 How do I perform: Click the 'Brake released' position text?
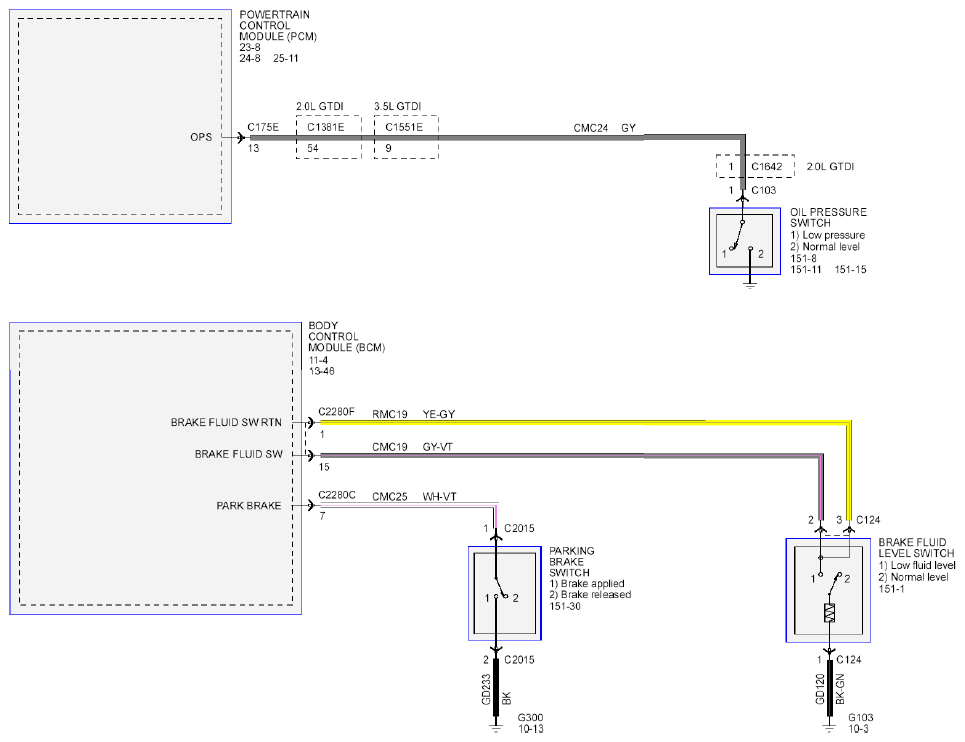[x=590, y=595]
